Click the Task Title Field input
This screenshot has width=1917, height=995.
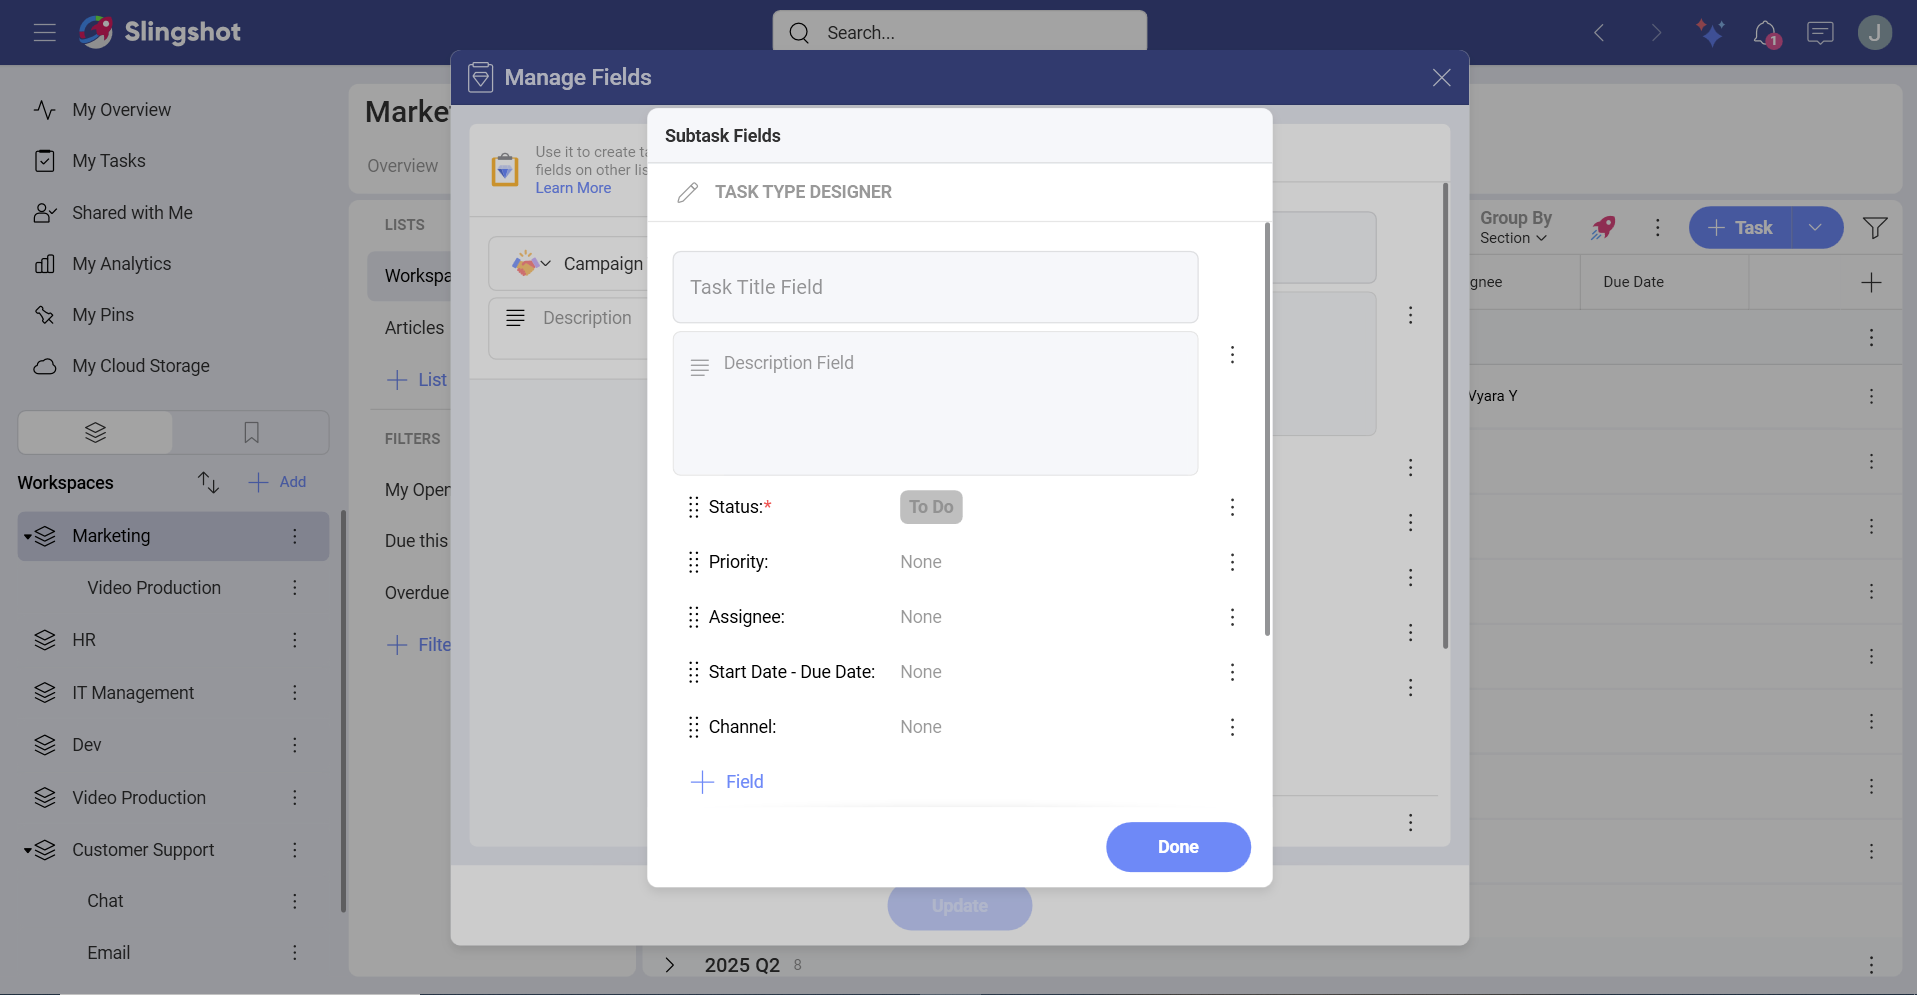point(934,287)
